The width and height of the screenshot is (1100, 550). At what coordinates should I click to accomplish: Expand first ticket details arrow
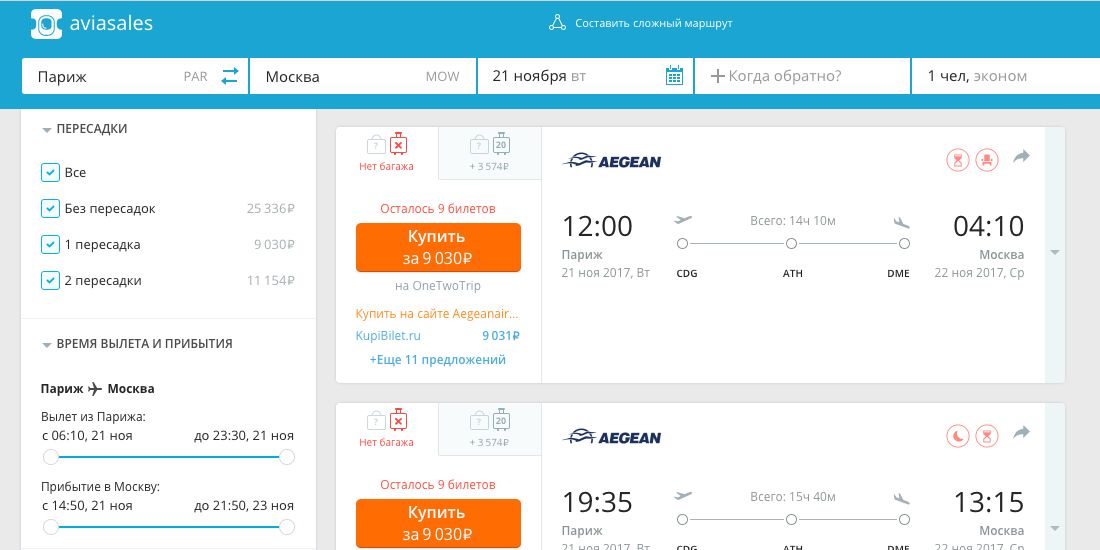click(x=1054, y=252)
